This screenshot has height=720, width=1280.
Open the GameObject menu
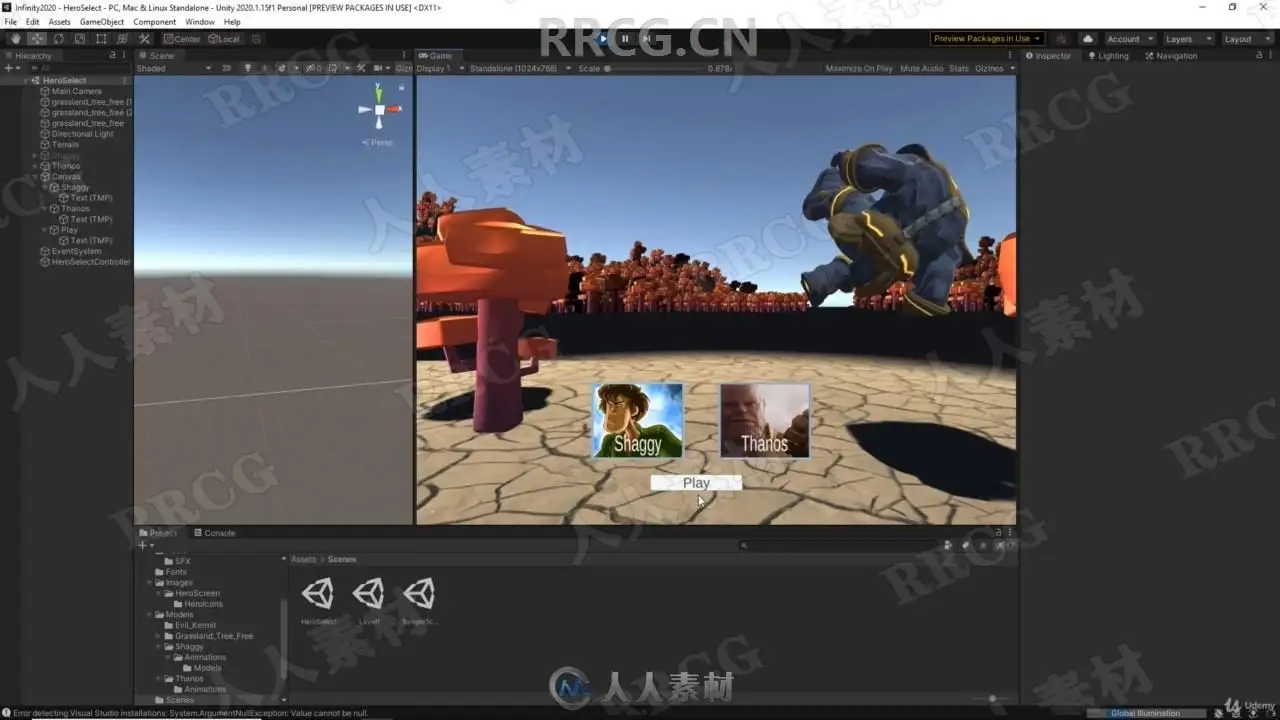pos(102,22)
